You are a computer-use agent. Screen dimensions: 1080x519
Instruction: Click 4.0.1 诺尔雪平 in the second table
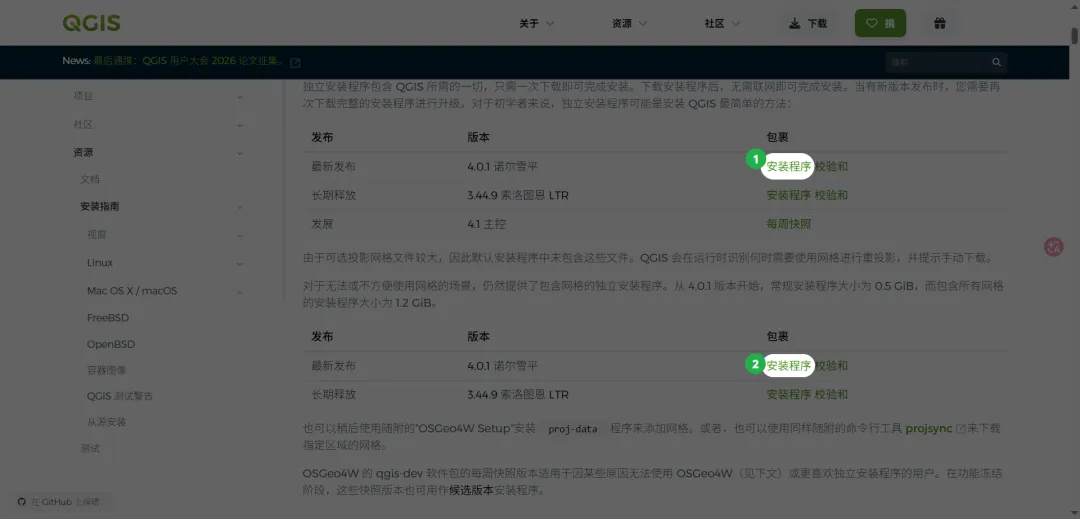coord(501,366)
